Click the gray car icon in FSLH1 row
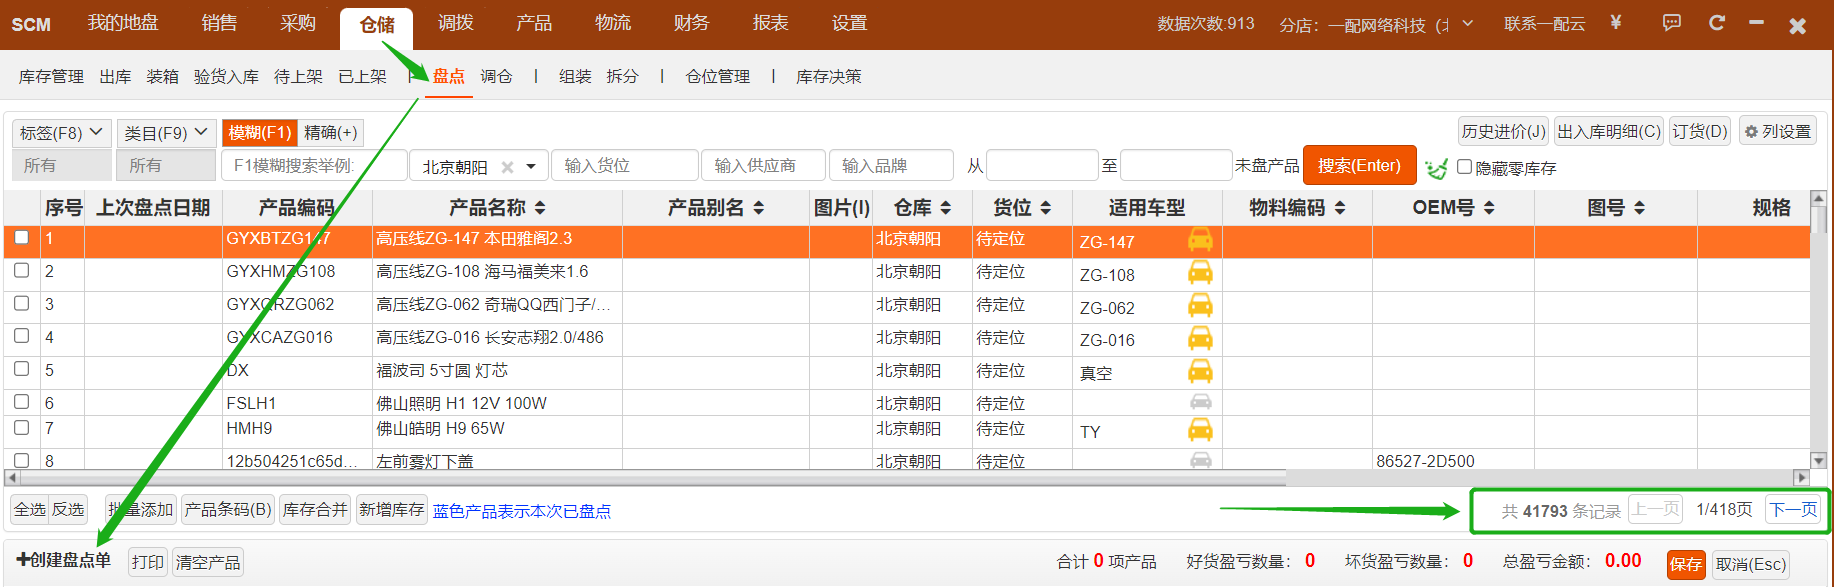Image resolution: width=1834 pixels, height=587 pixels. tap(1200, 402)
